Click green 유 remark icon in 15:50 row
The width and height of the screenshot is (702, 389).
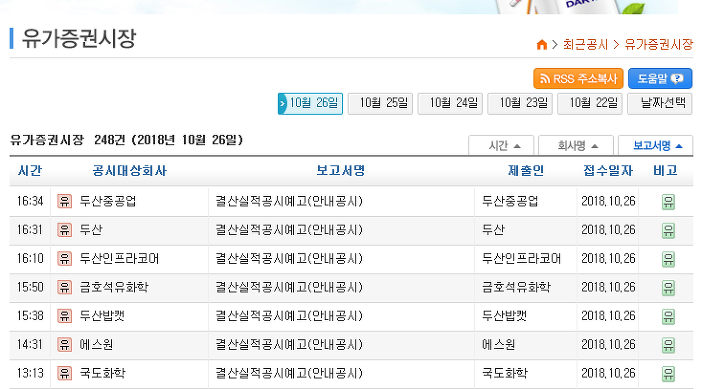(x=668, y=288)
